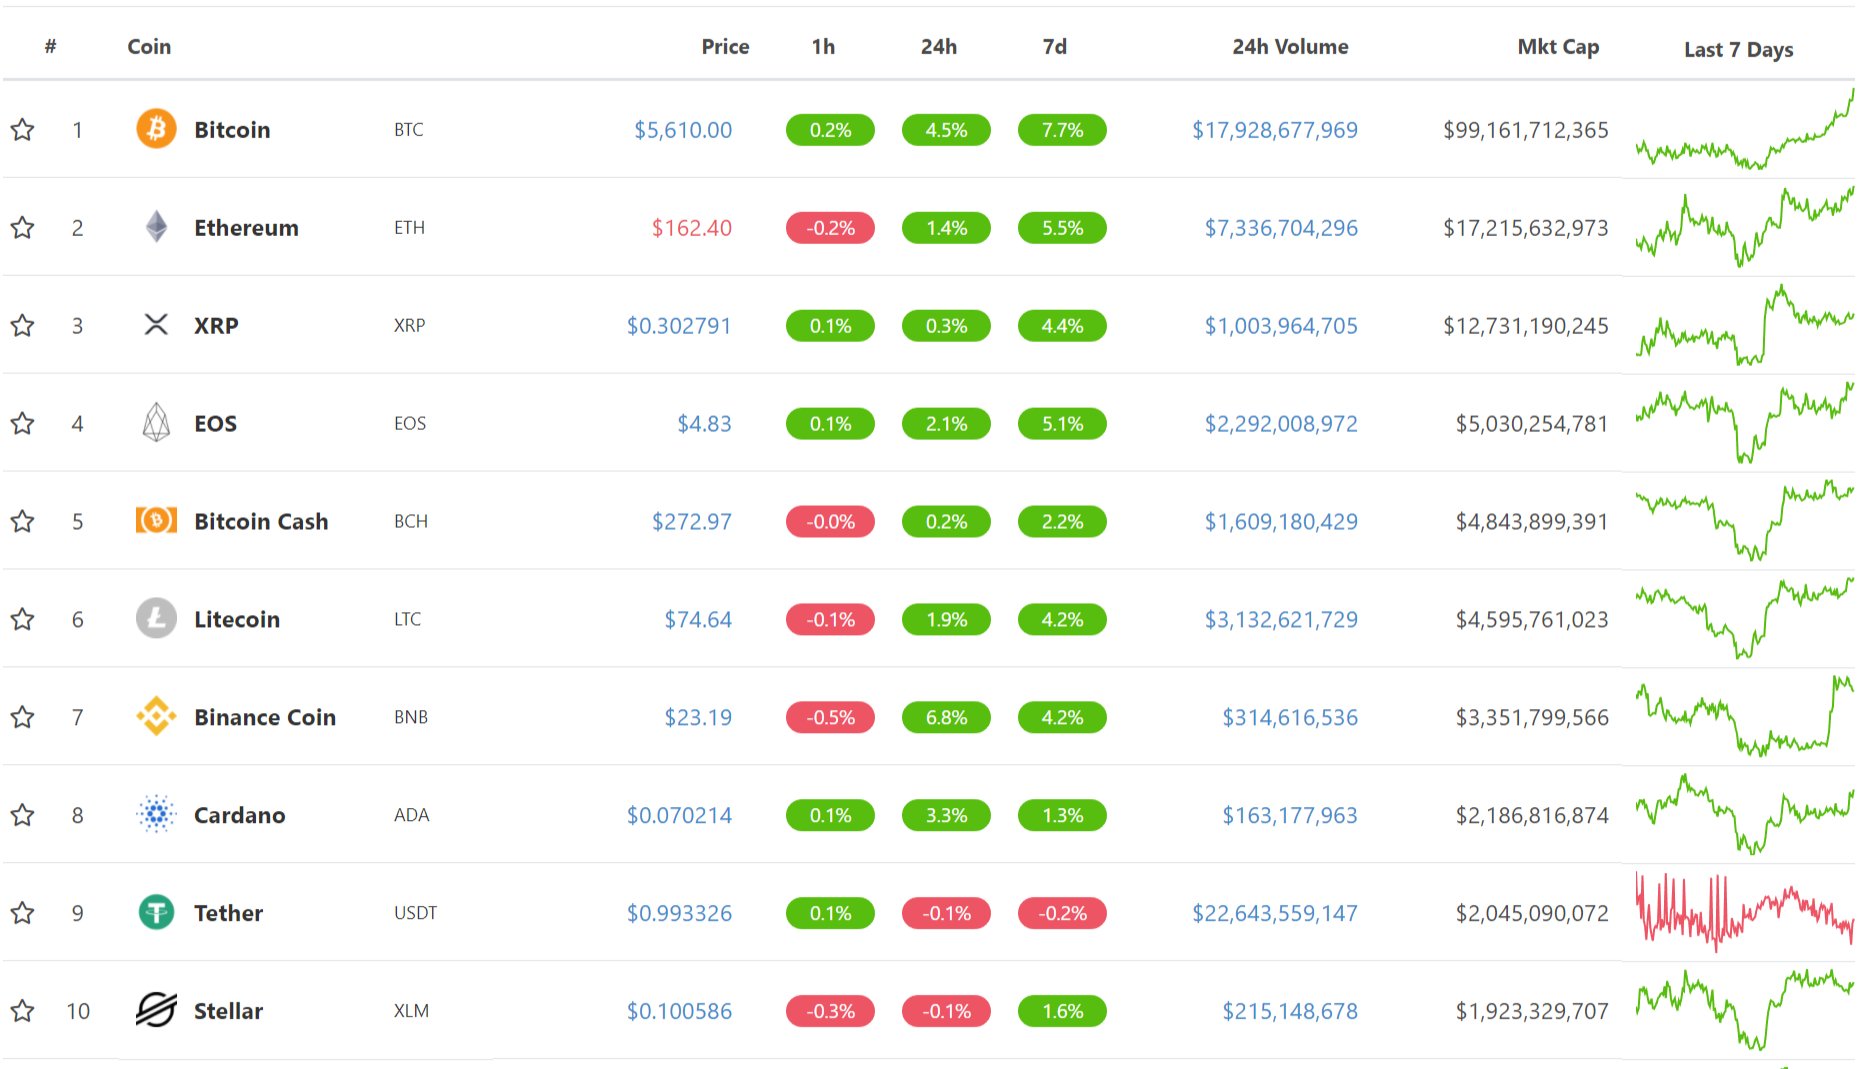Click Bitcoin's 7.7% weekly change badge
The height and width of the screenshot is (1069, 1870).
[x=1062, y=130]
